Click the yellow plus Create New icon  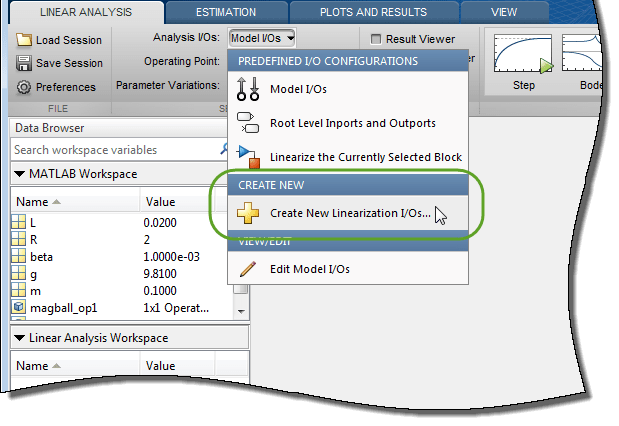click(x=248, y=213)
